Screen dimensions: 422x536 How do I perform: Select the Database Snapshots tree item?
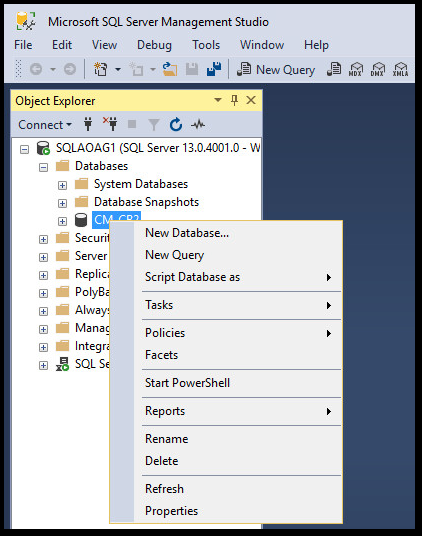tap(146, 202)
